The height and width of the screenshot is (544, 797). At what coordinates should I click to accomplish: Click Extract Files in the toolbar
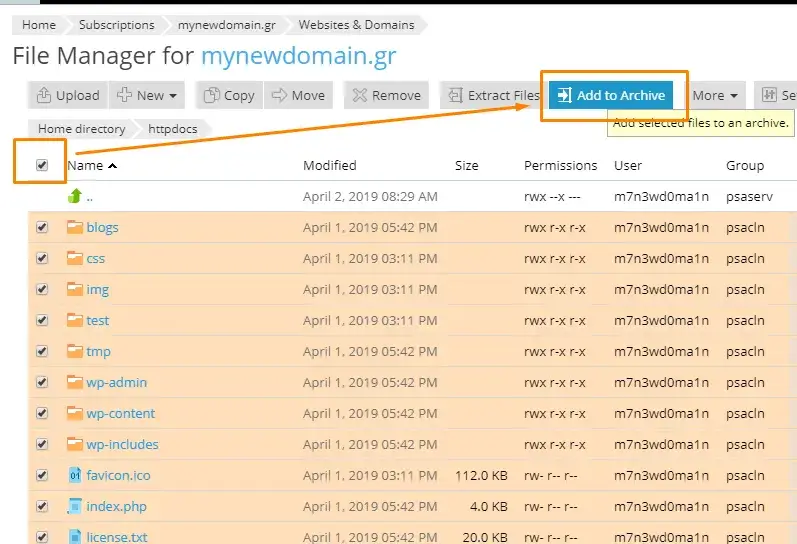tap(493, 95)
